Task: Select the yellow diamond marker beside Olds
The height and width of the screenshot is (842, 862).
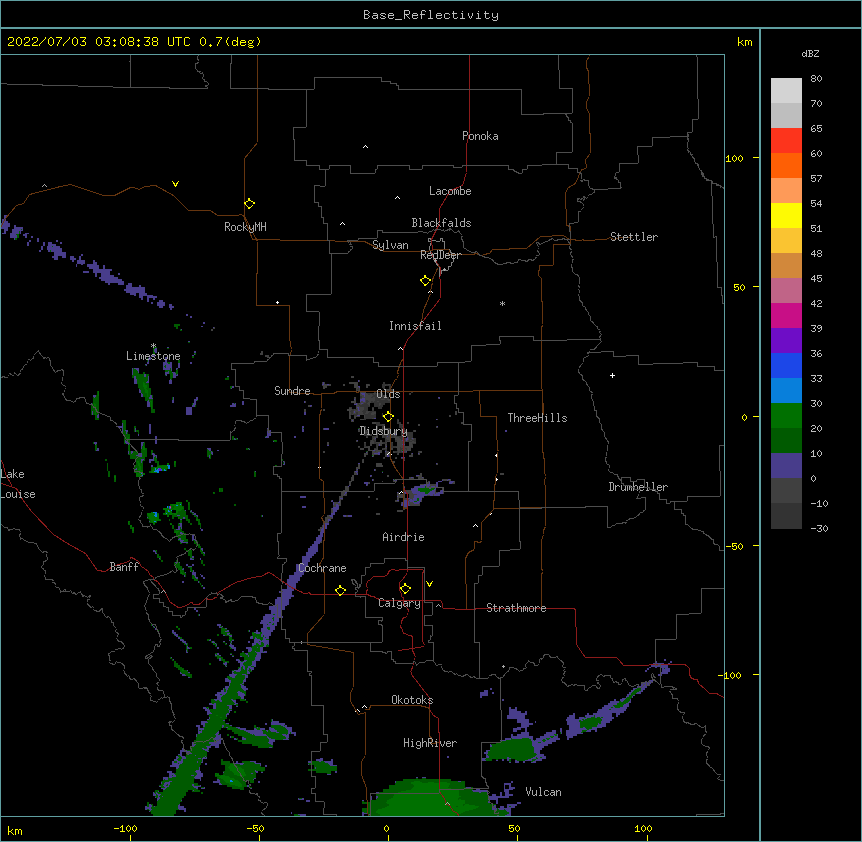Action: [x=388, y=416]
